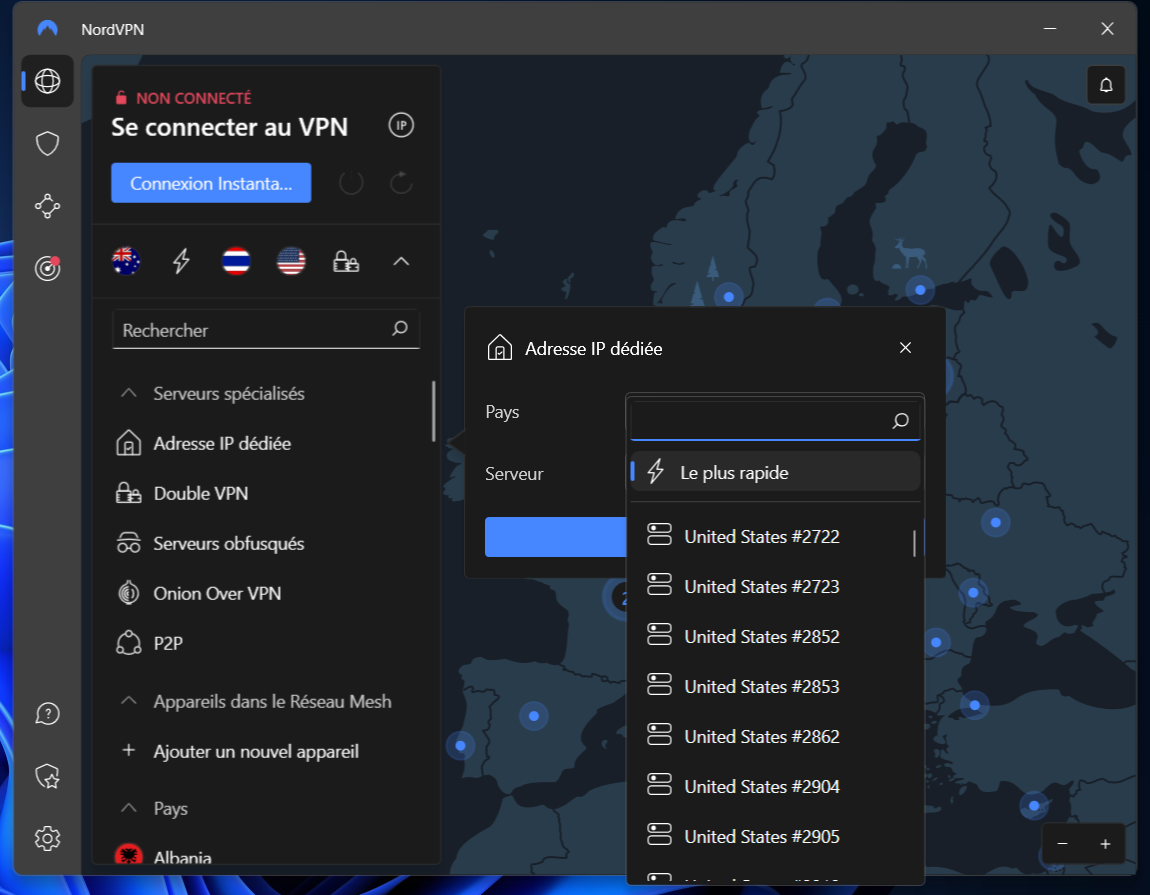The image size is (1150, 895).
Task: Open Threat Protection shield icon
Action: [48, 144]
